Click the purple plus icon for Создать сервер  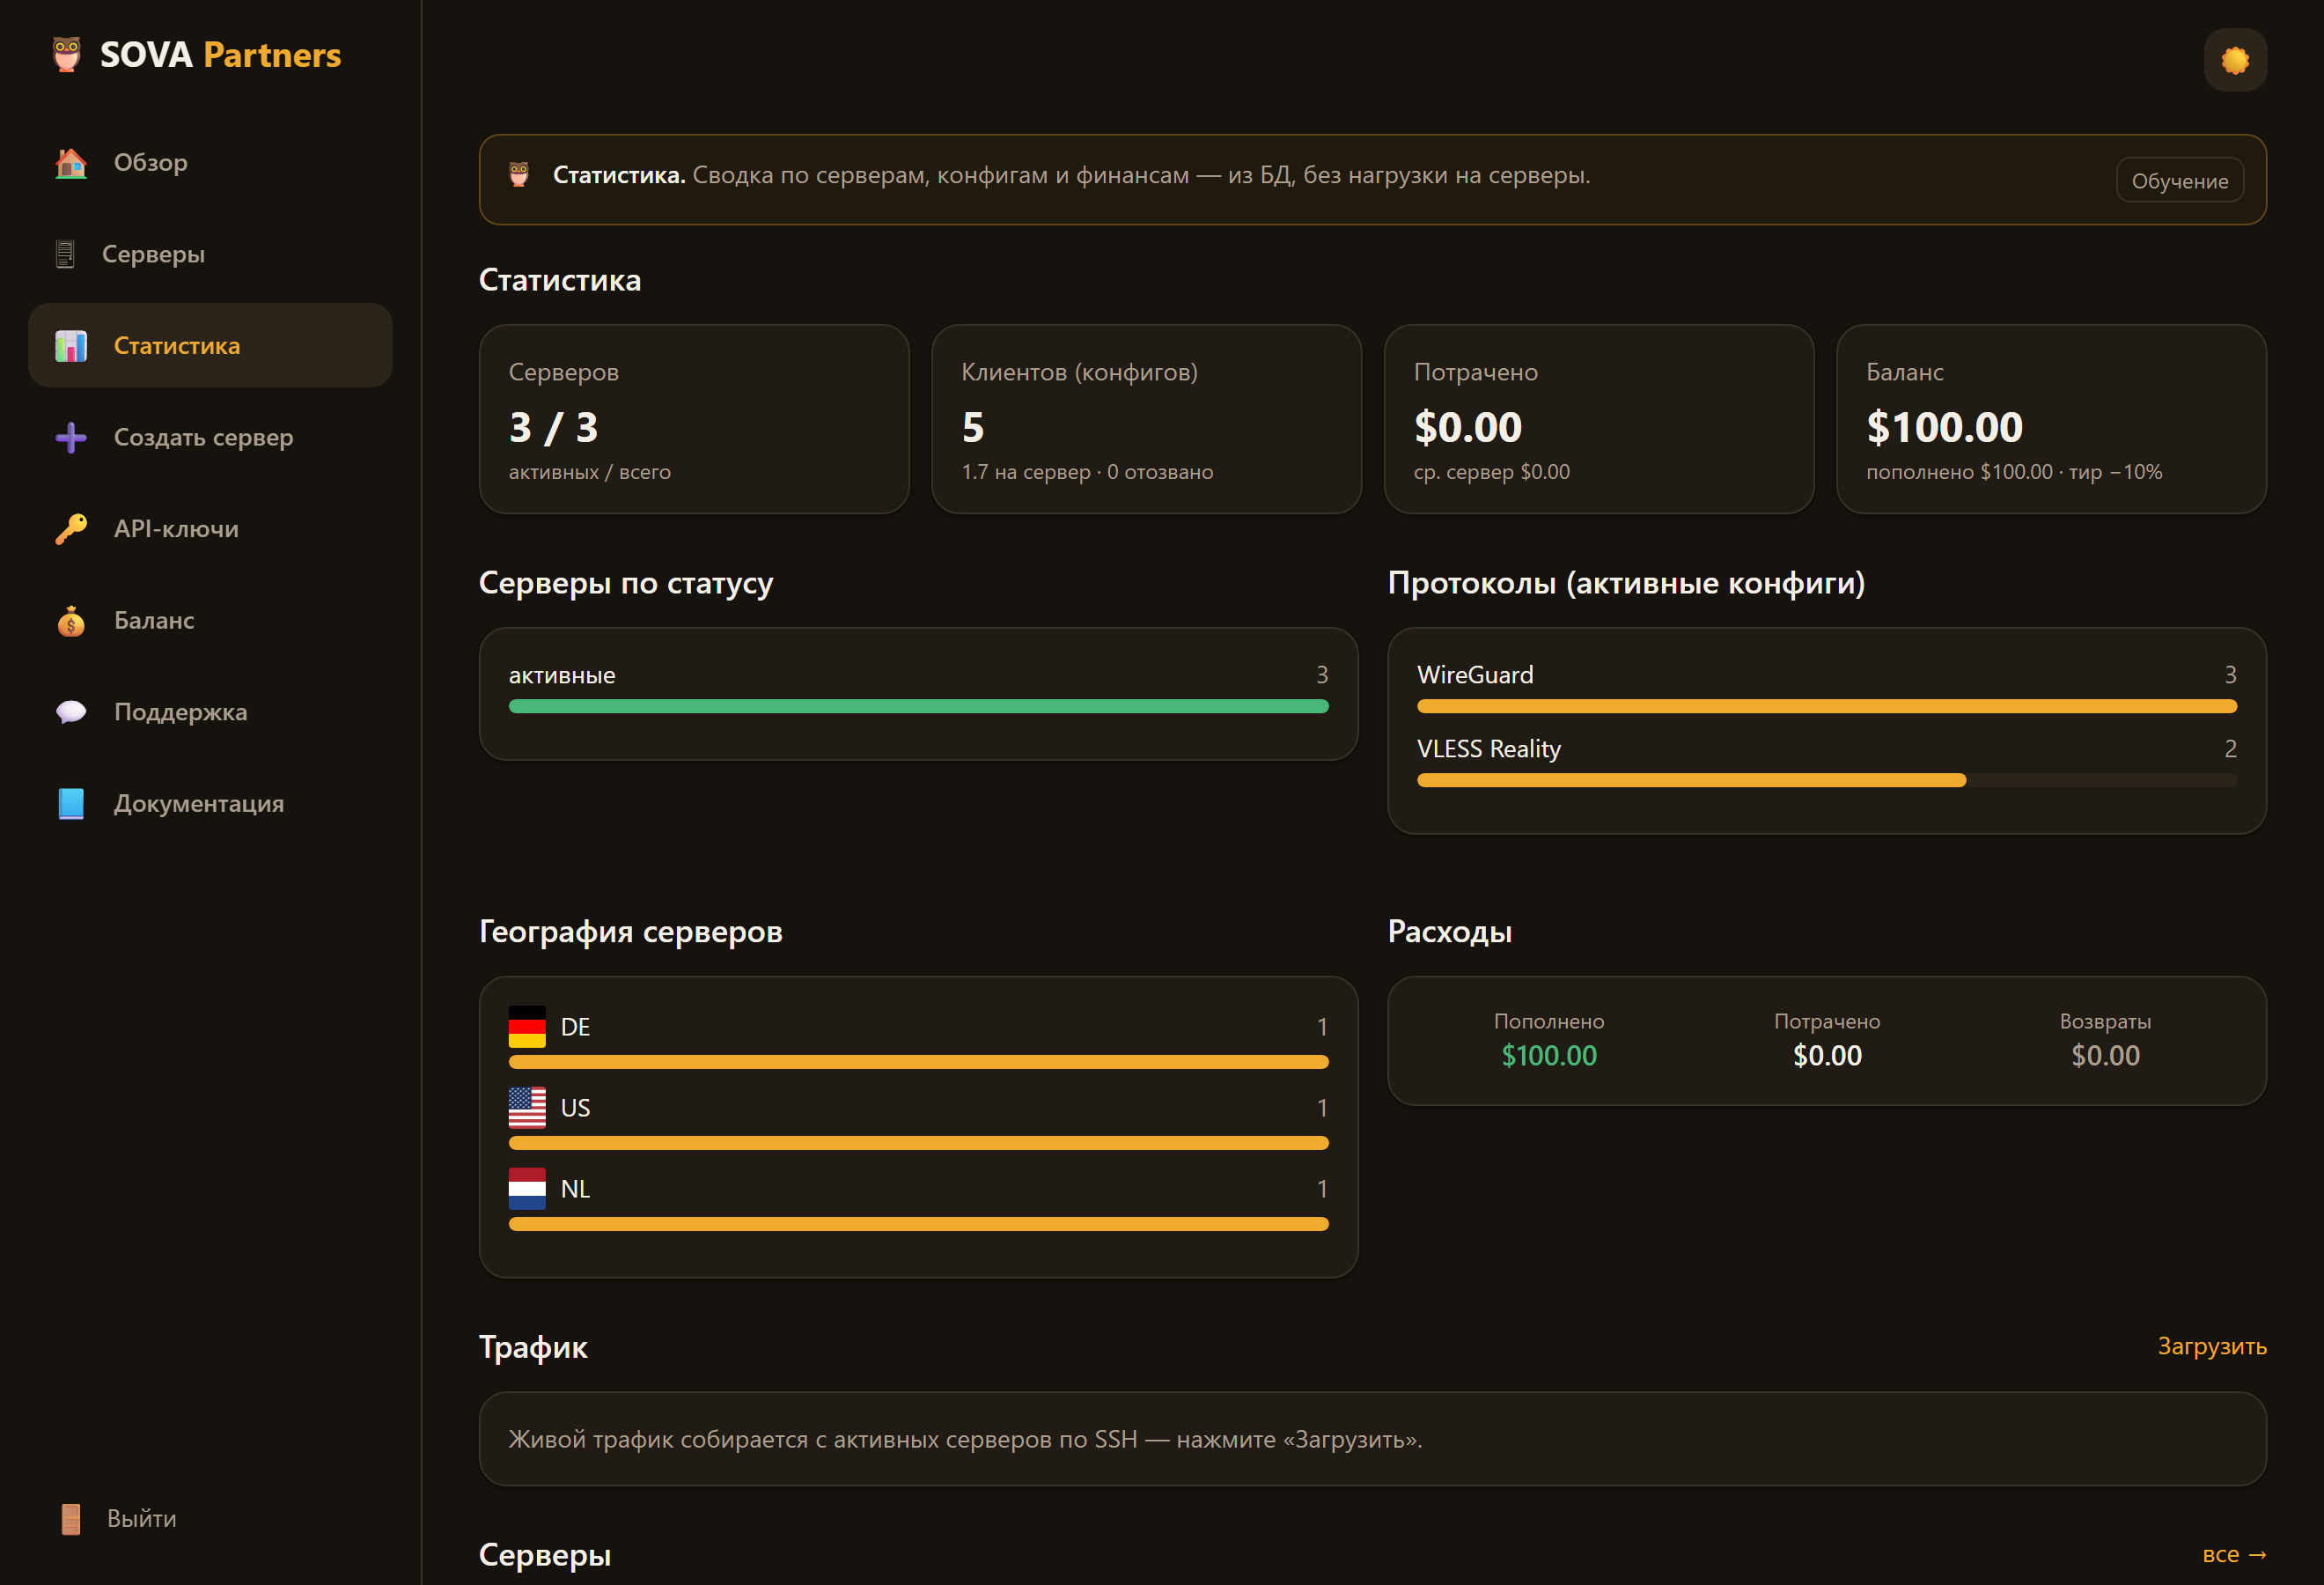[71, 437]
